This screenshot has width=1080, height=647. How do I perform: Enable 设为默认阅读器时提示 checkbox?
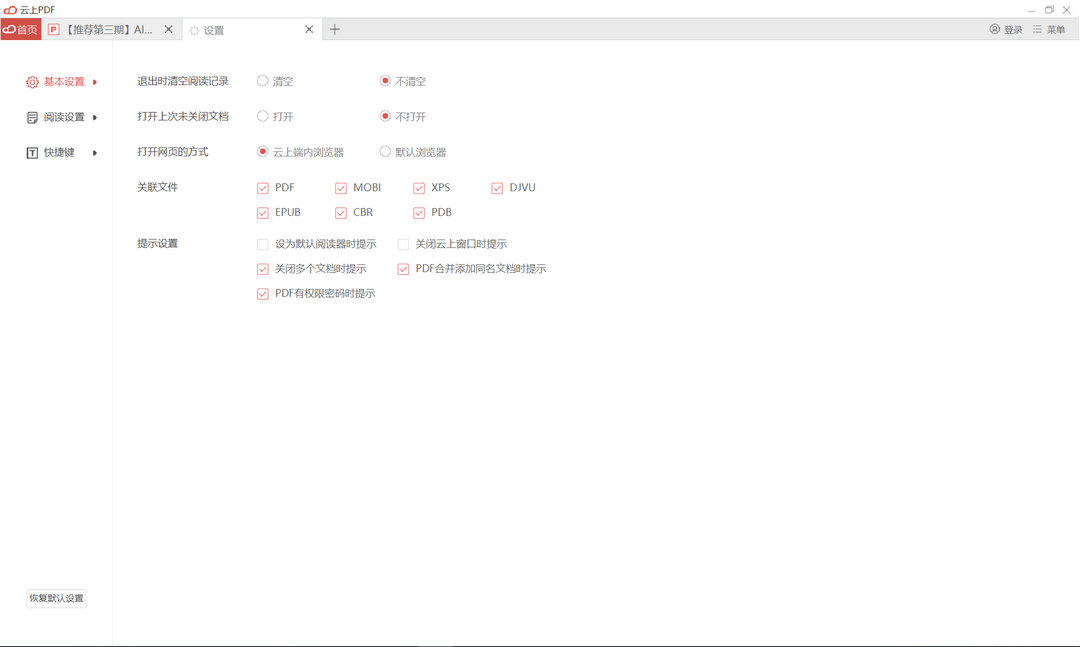(x=263, y=243)
